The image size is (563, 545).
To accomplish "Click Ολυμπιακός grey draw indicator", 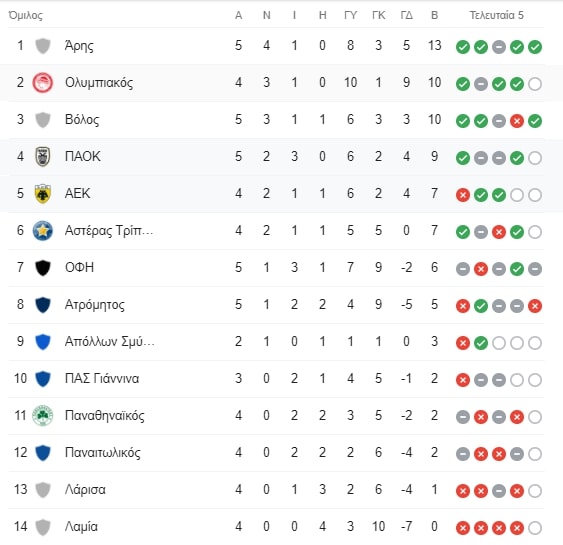I will click(x=481, y=84).
